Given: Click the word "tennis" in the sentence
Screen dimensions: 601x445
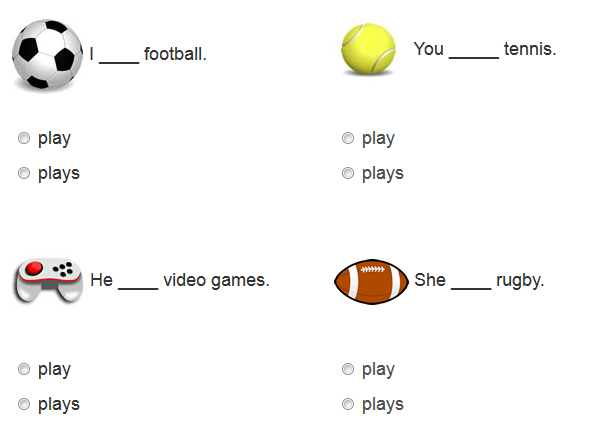Looking at the screenshot, I should pyautogui.click(x=530, y=49).
